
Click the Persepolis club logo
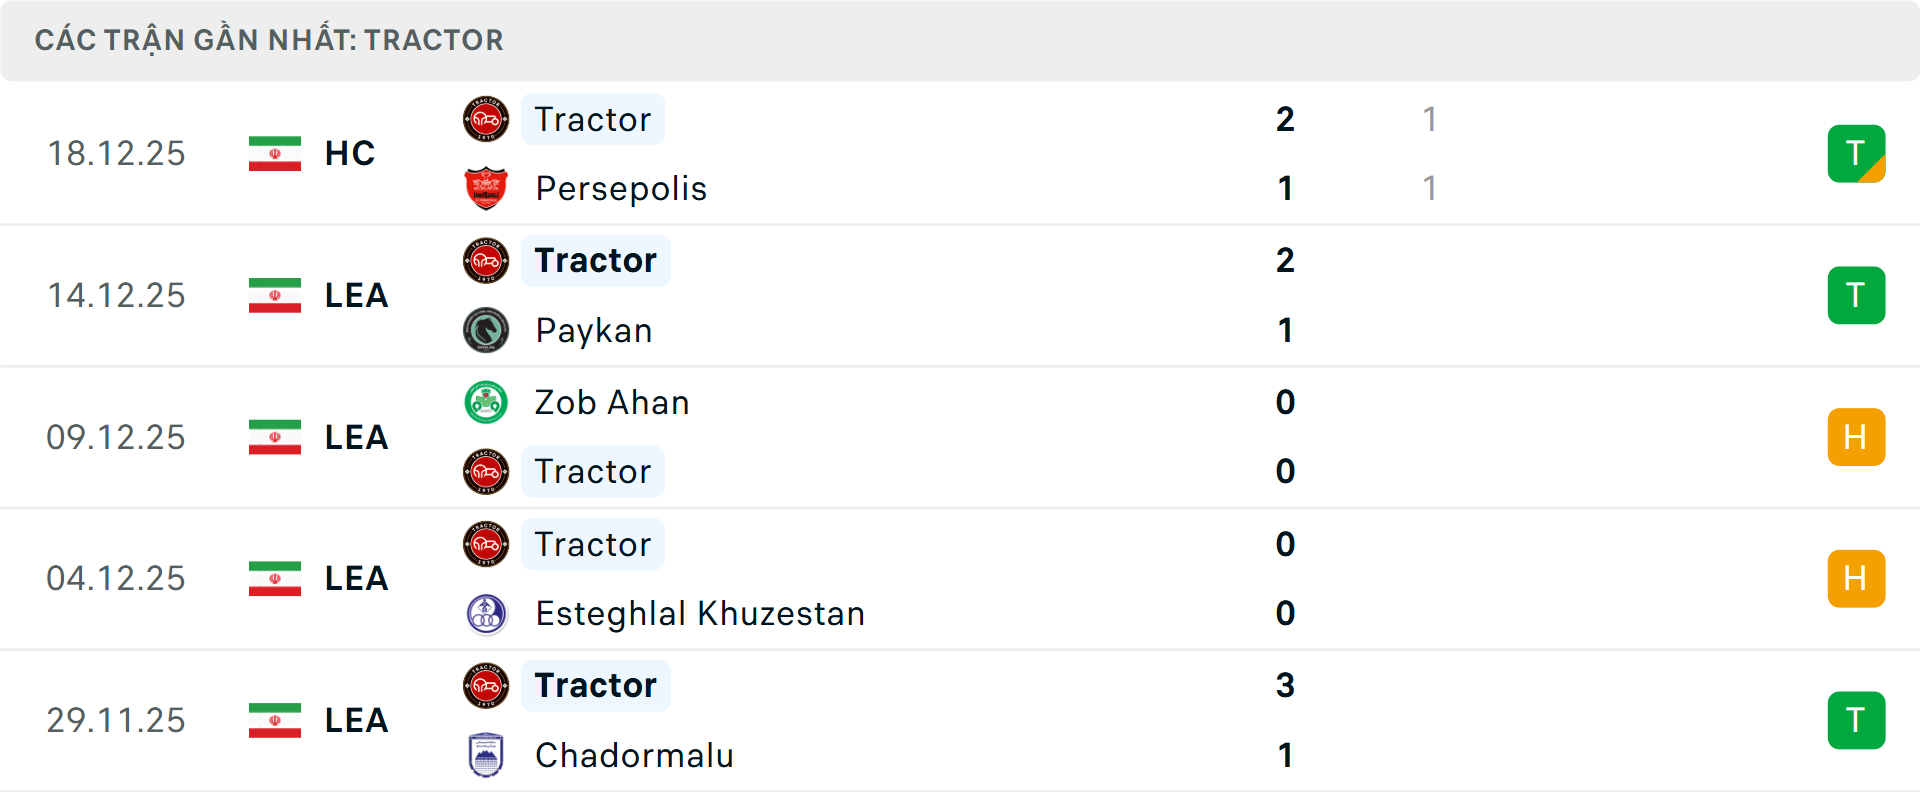pyautogui.click(x=486, y=189)
